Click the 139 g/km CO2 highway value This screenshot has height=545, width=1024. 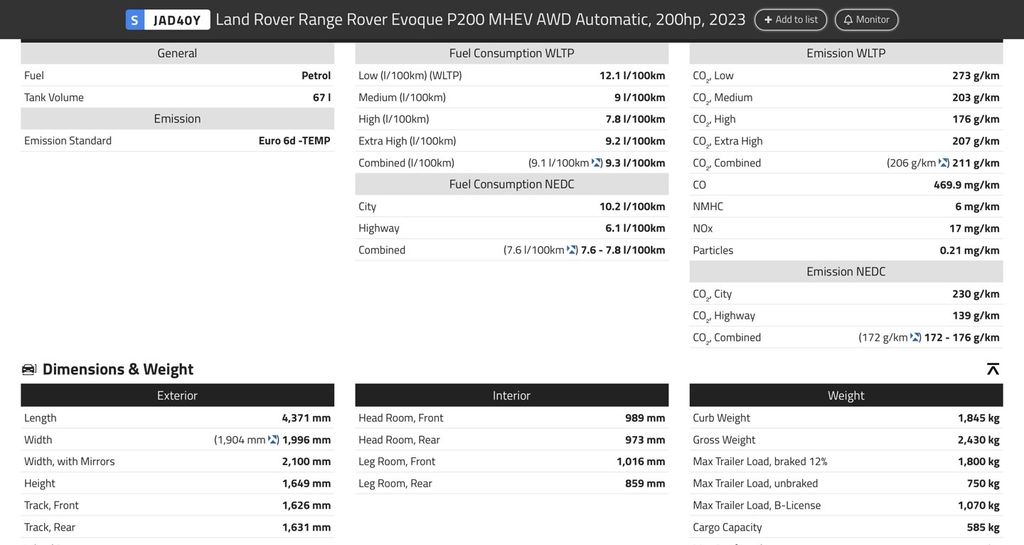976,315
